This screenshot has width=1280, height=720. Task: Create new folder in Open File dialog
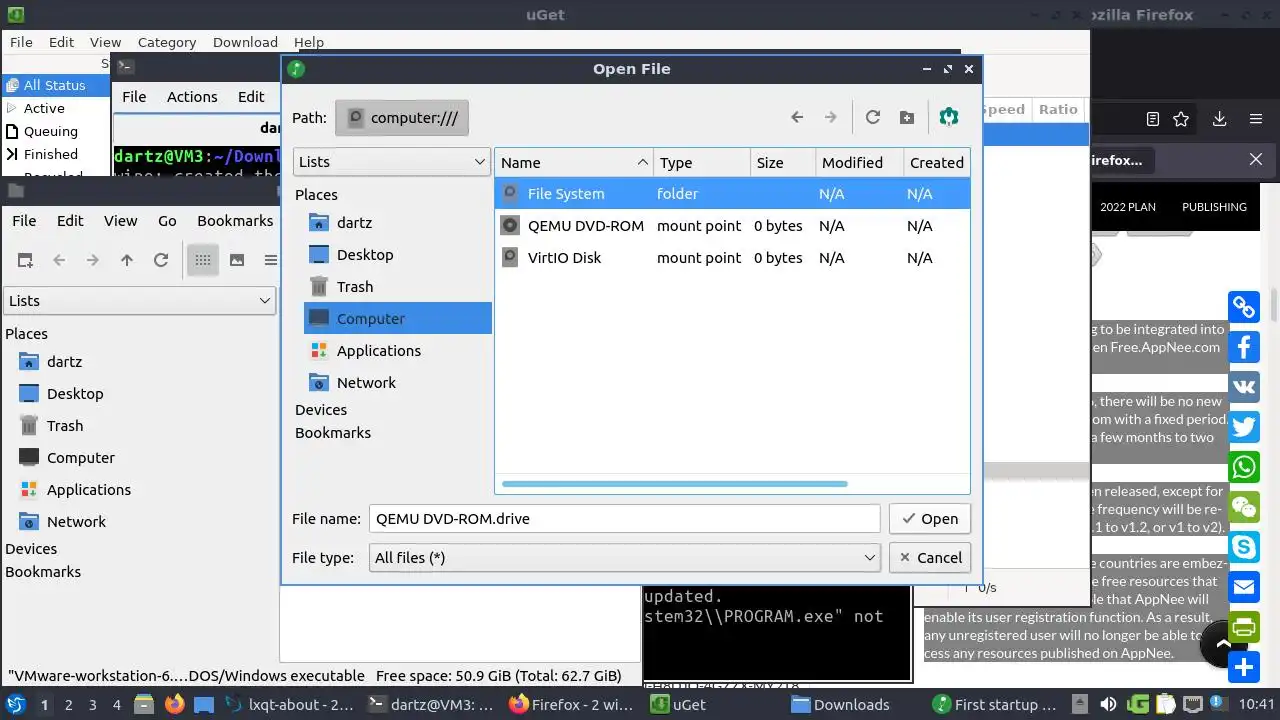click(907, 117)
